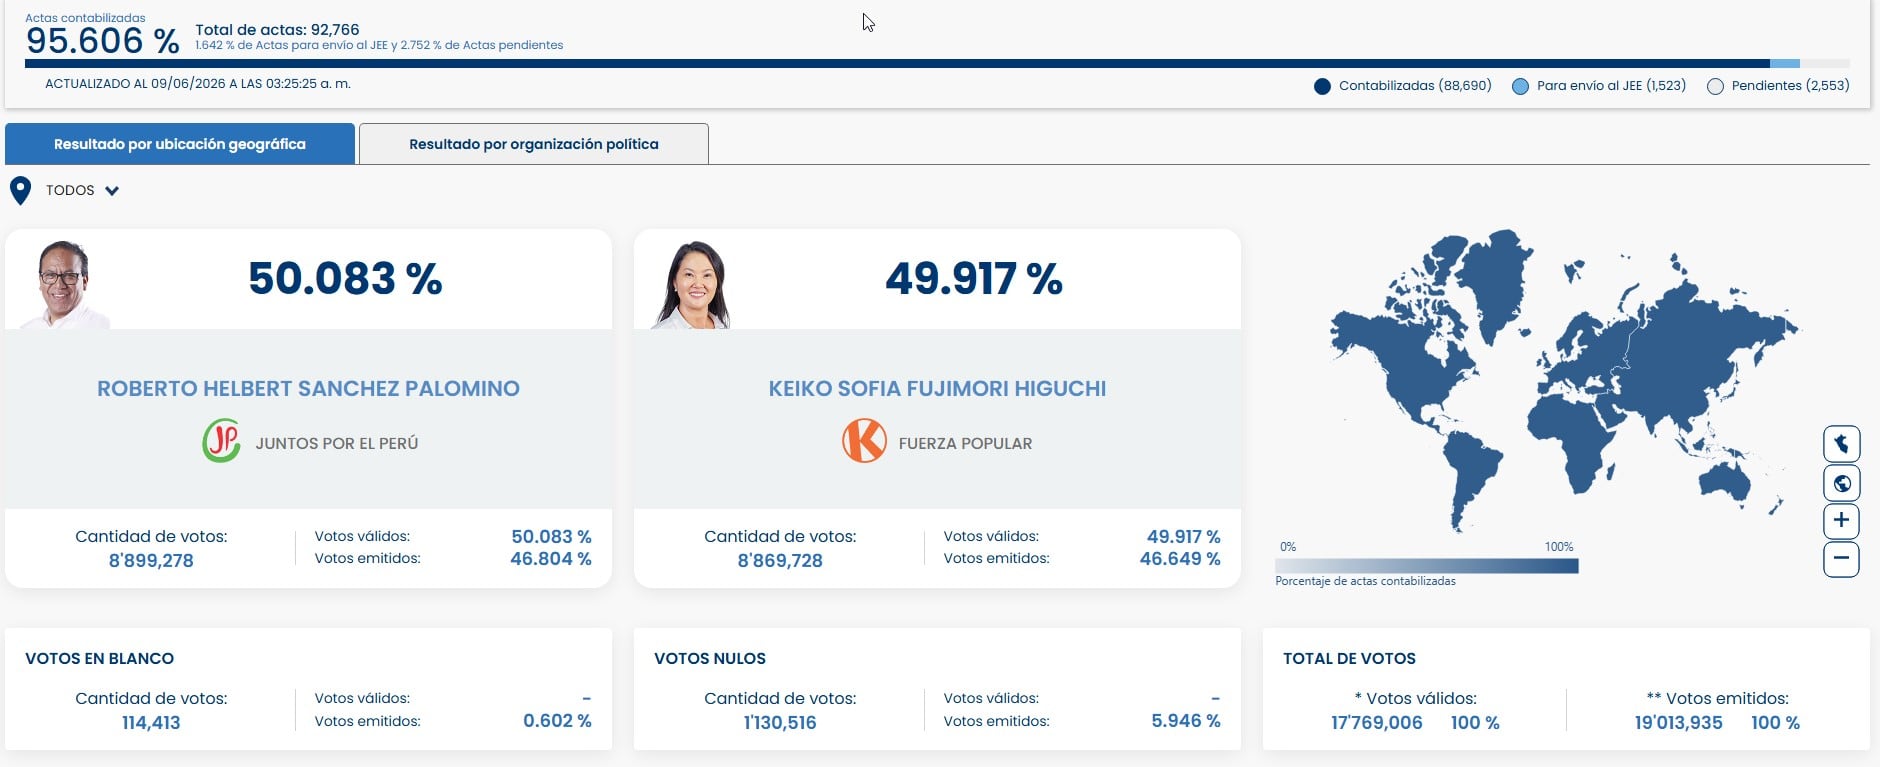The image size is (1880, 767).
Task: Click name ROBERTO HELBERT SANCHEZ PALOMINO
Action: (x=308, y=388)
